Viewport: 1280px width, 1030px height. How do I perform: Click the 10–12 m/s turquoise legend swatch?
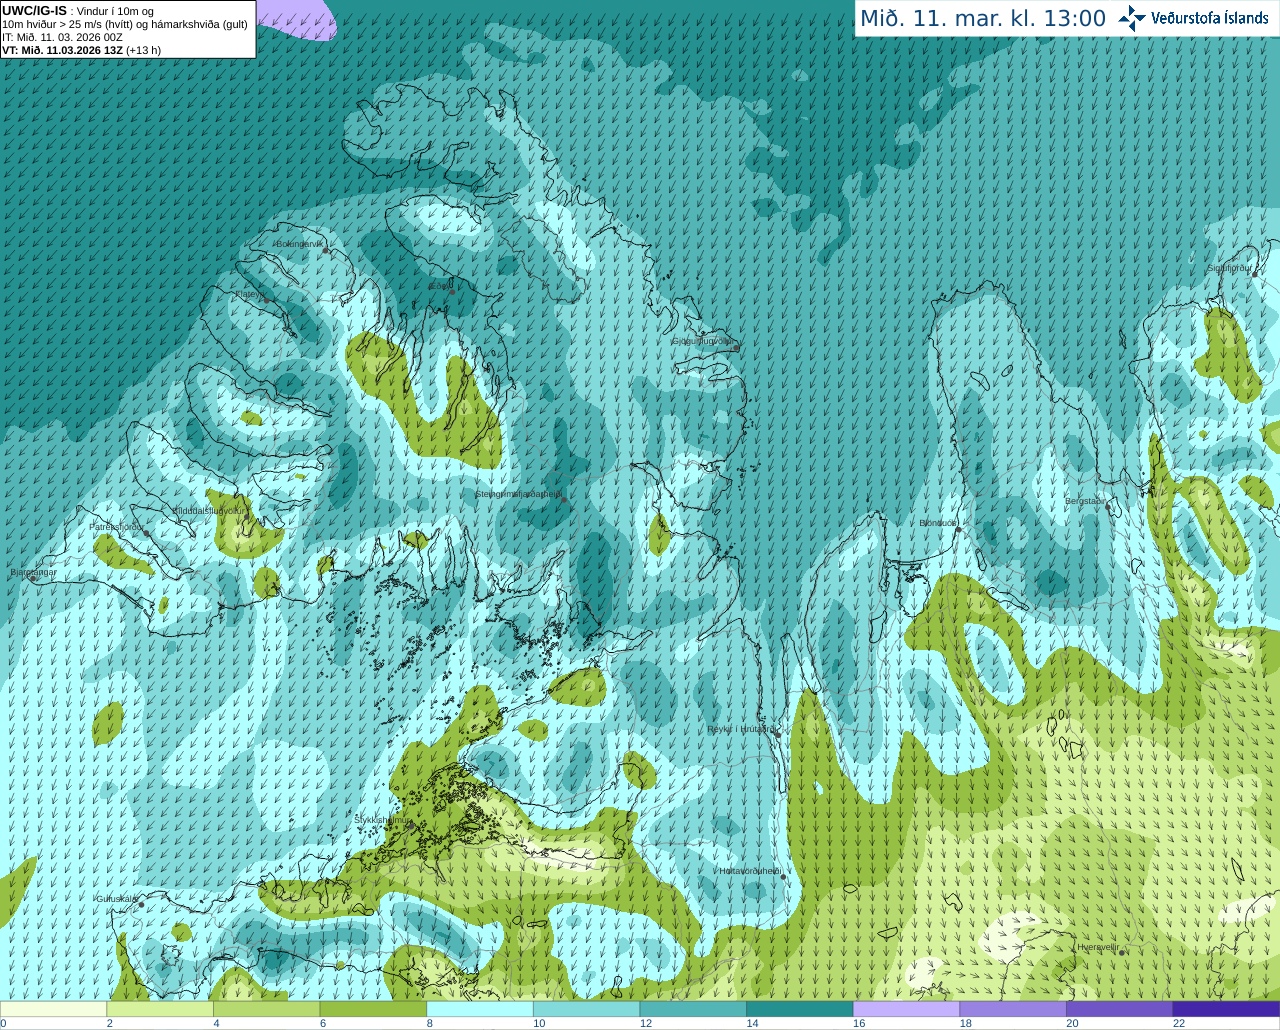pos(587,1009)
